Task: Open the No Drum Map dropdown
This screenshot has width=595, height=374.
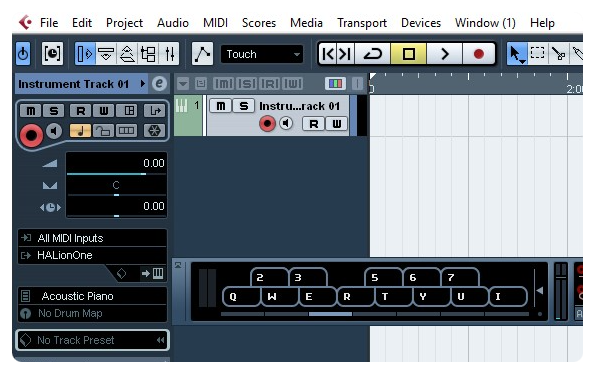Action: tap(93, 313)
